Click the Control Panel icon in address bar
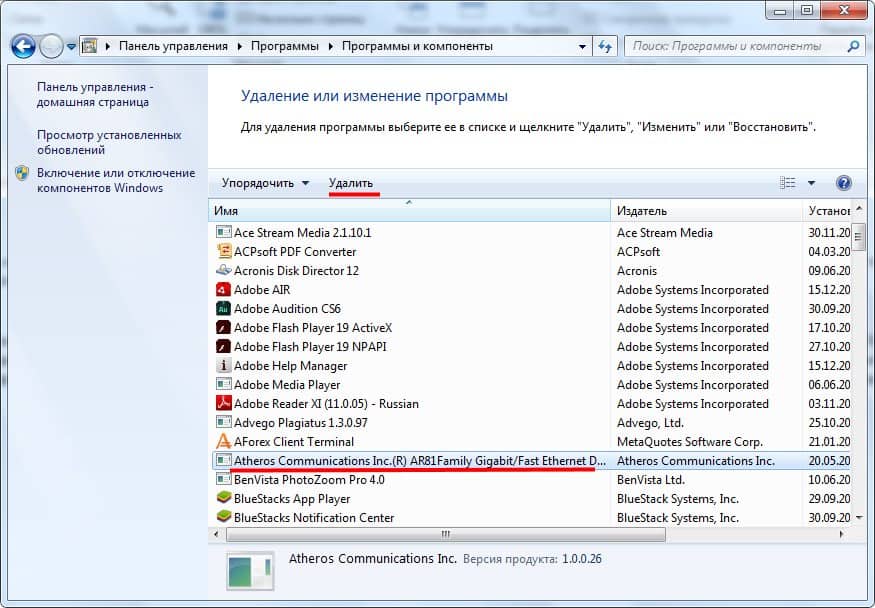The image size is (875, 608). pyautogui.click(x=90, y=46)
